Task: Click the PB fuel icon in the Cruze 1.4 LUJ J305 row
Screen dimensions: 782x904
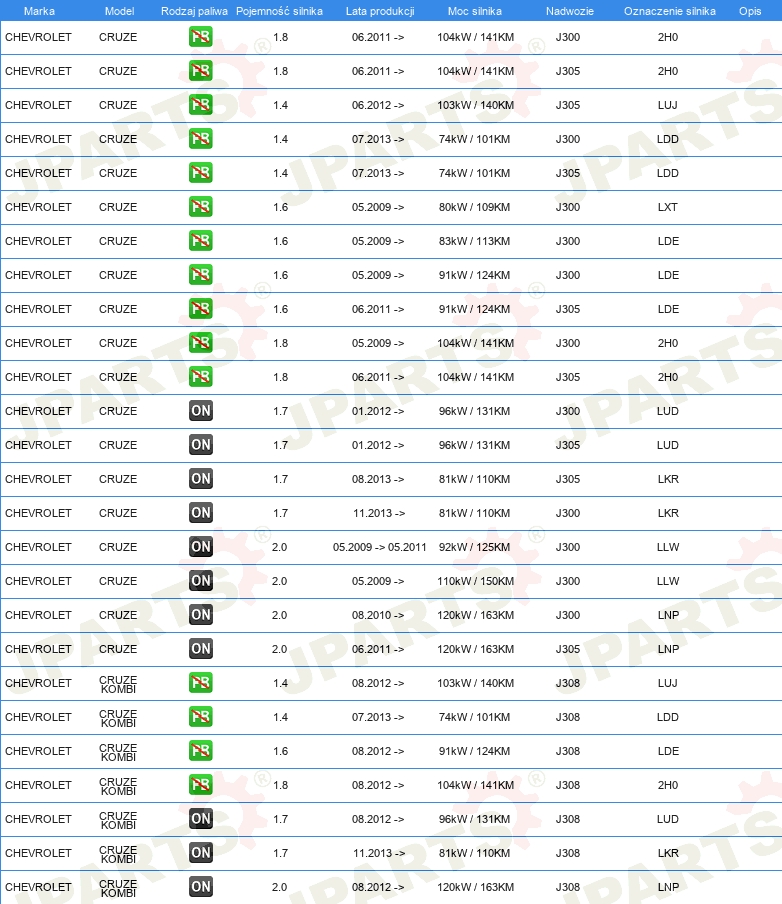Action: pyautogui.click(x=201, y=105)
